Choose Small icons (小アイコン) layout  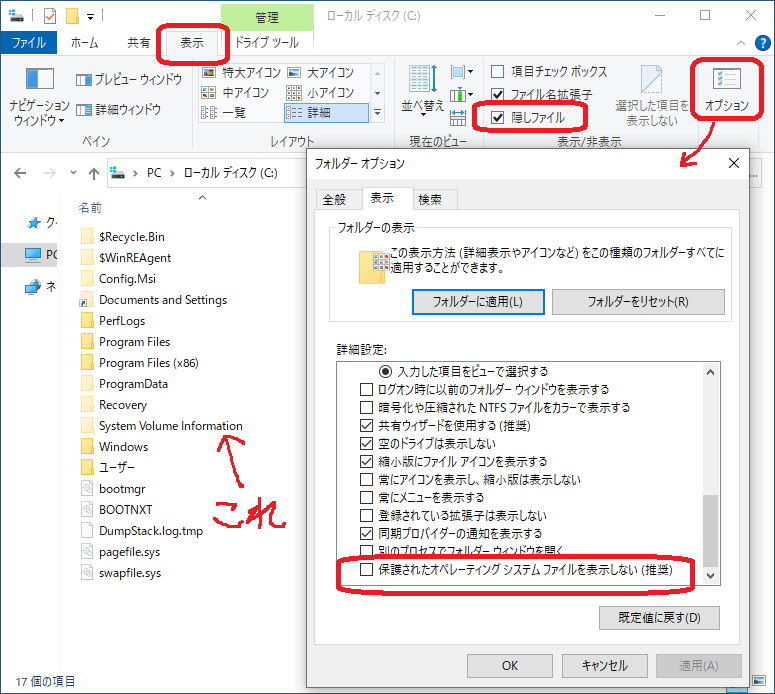tap(320, 92)
